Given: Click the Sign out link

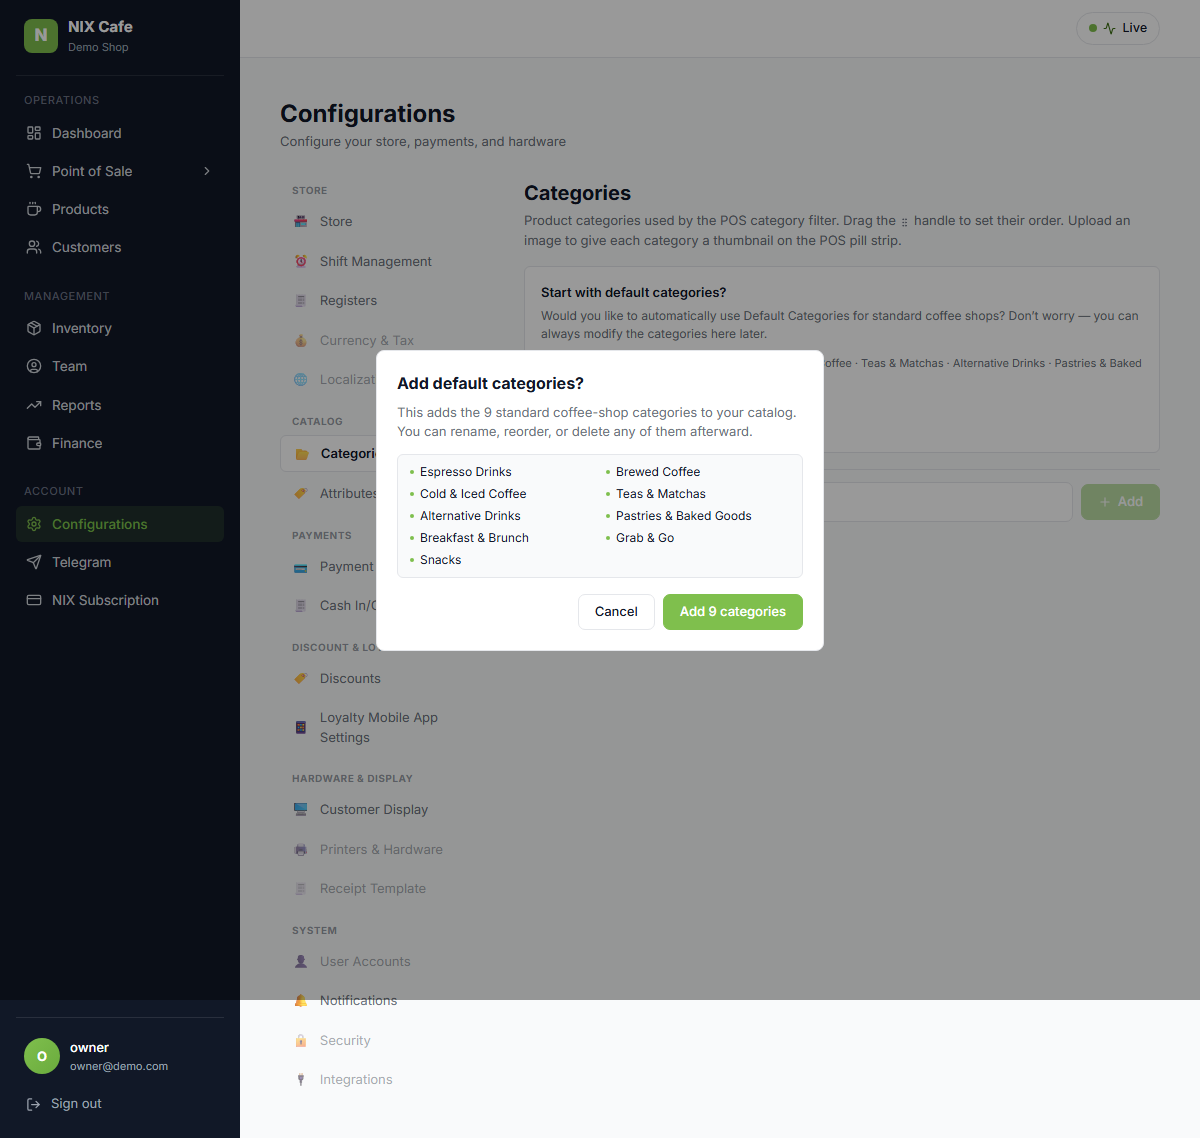Looking at the screenshot, I should coord(76,1104).
